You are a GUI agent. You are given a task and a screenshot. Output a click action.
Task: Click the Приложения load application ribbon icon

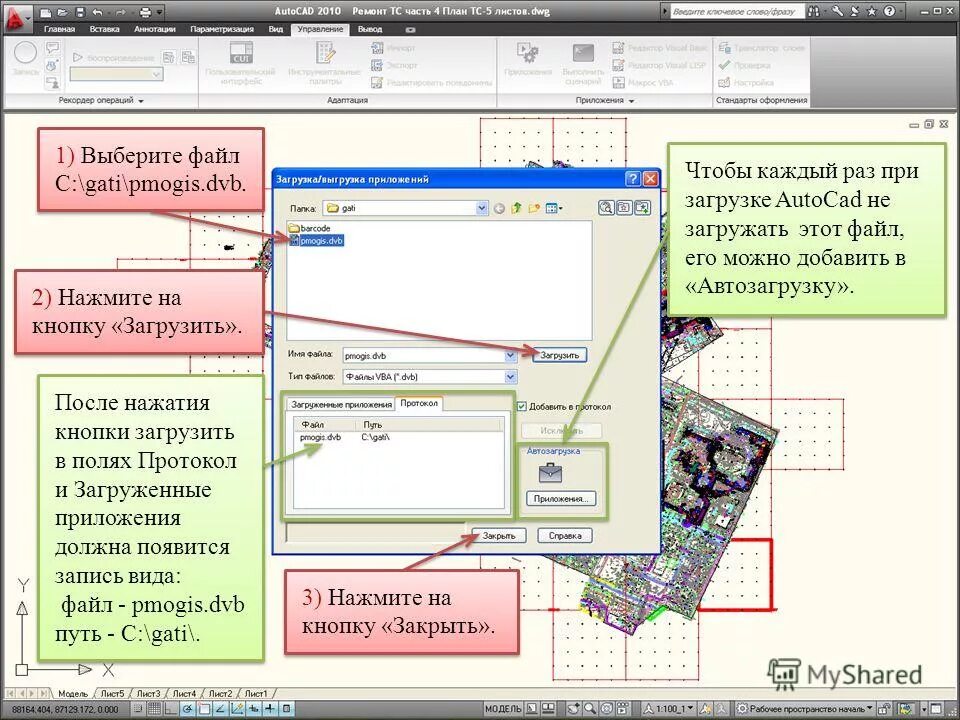point(527,53)
